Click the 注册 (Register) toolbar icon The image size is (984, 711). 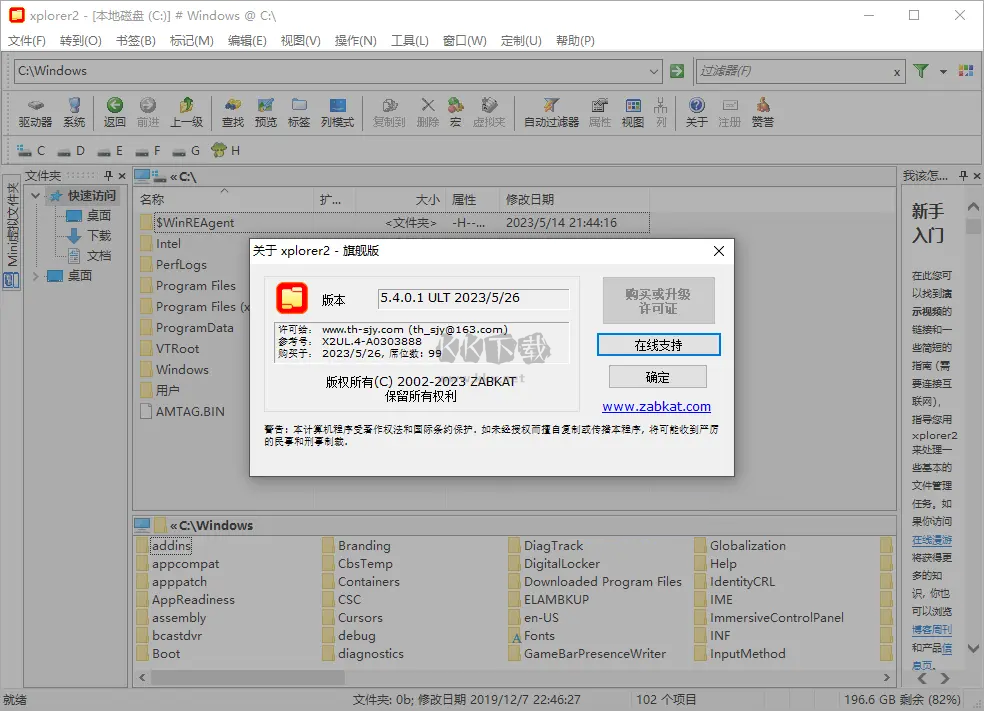point(730,110)
